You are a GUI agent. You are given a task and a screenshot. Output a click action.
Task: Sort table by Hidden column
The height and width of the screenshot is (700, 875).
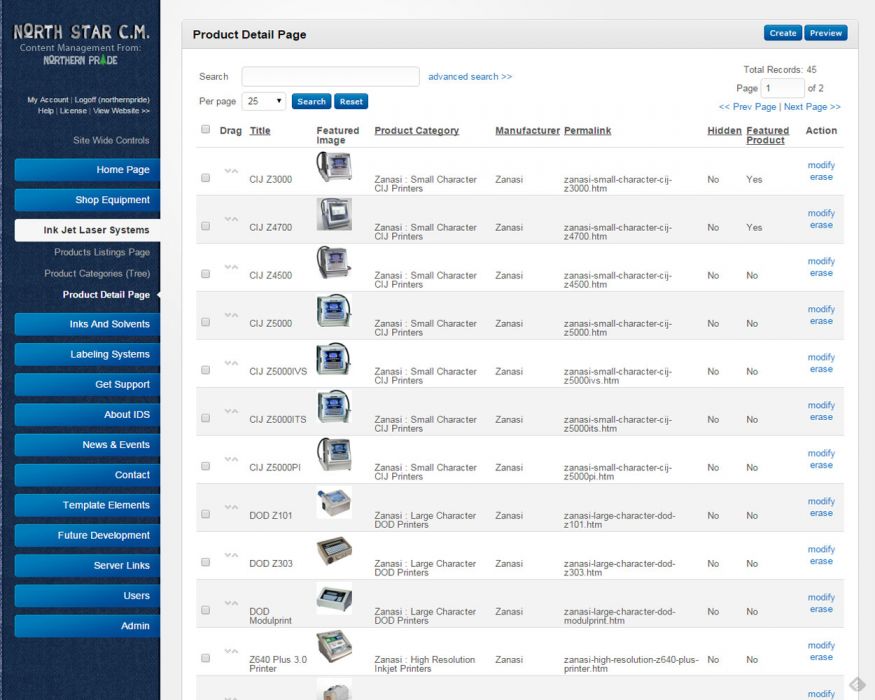tap(724, 131)
